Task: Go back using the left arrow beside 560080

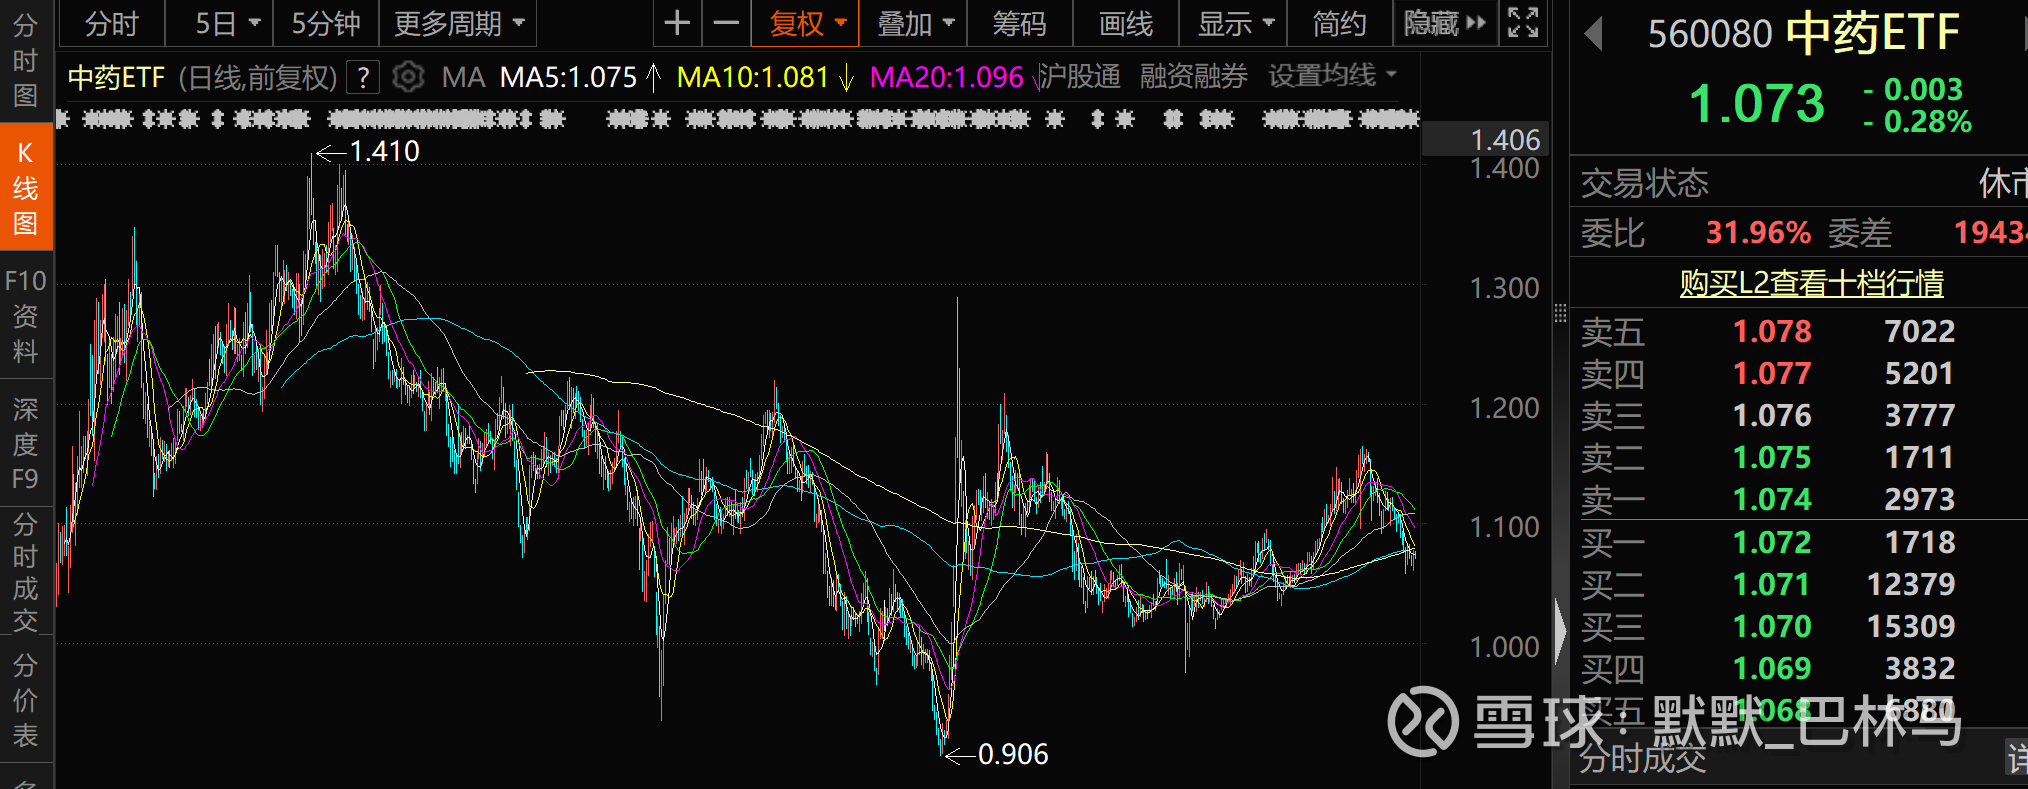Action: coord(1594,34)
